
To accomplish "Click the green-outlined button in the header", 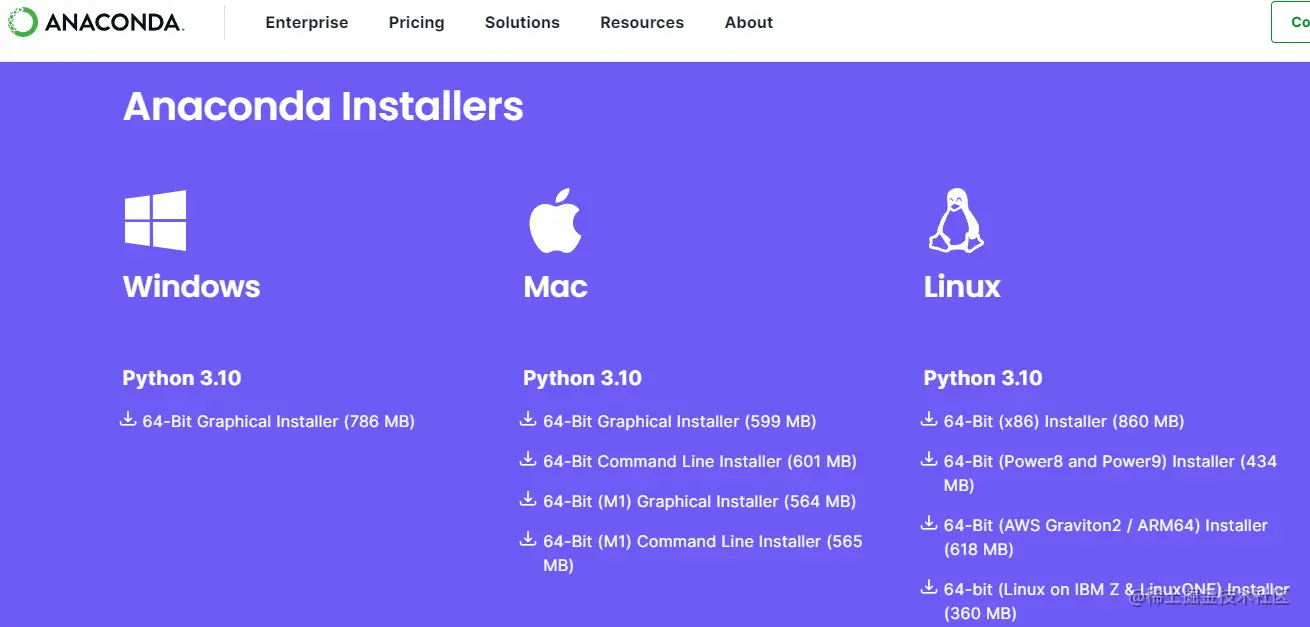I will [1291, 22].
